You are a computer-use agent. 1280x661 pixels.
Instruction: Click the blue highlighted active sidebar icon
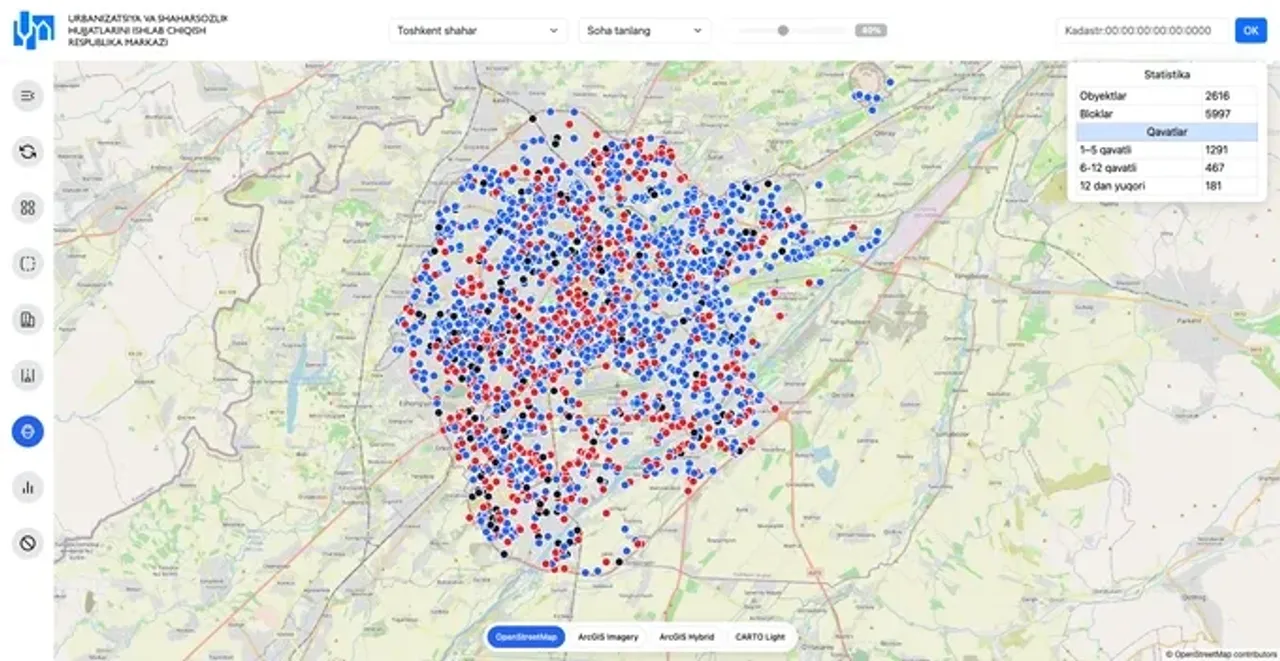tap(28, 432)
